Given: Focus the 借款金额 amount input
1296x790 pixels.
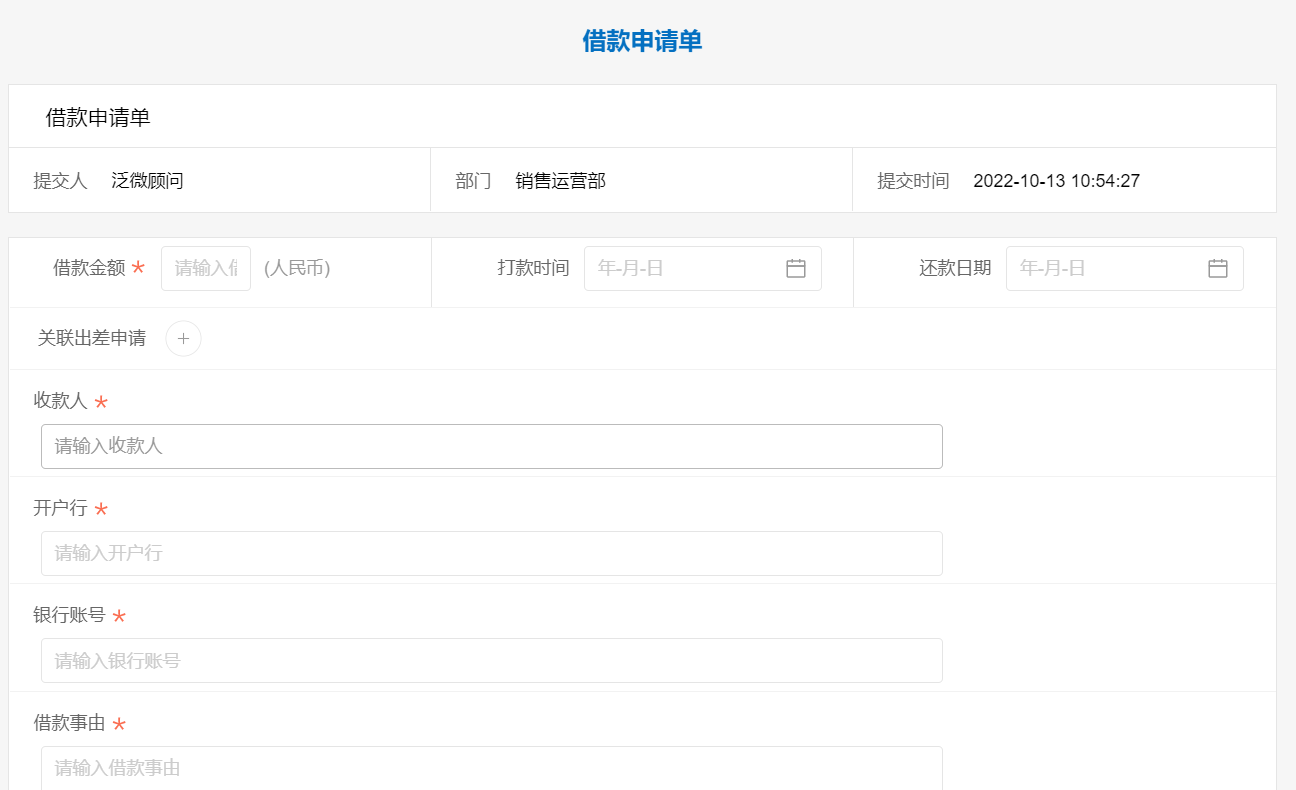Looking at the screenshot, I should click(206, 268).
